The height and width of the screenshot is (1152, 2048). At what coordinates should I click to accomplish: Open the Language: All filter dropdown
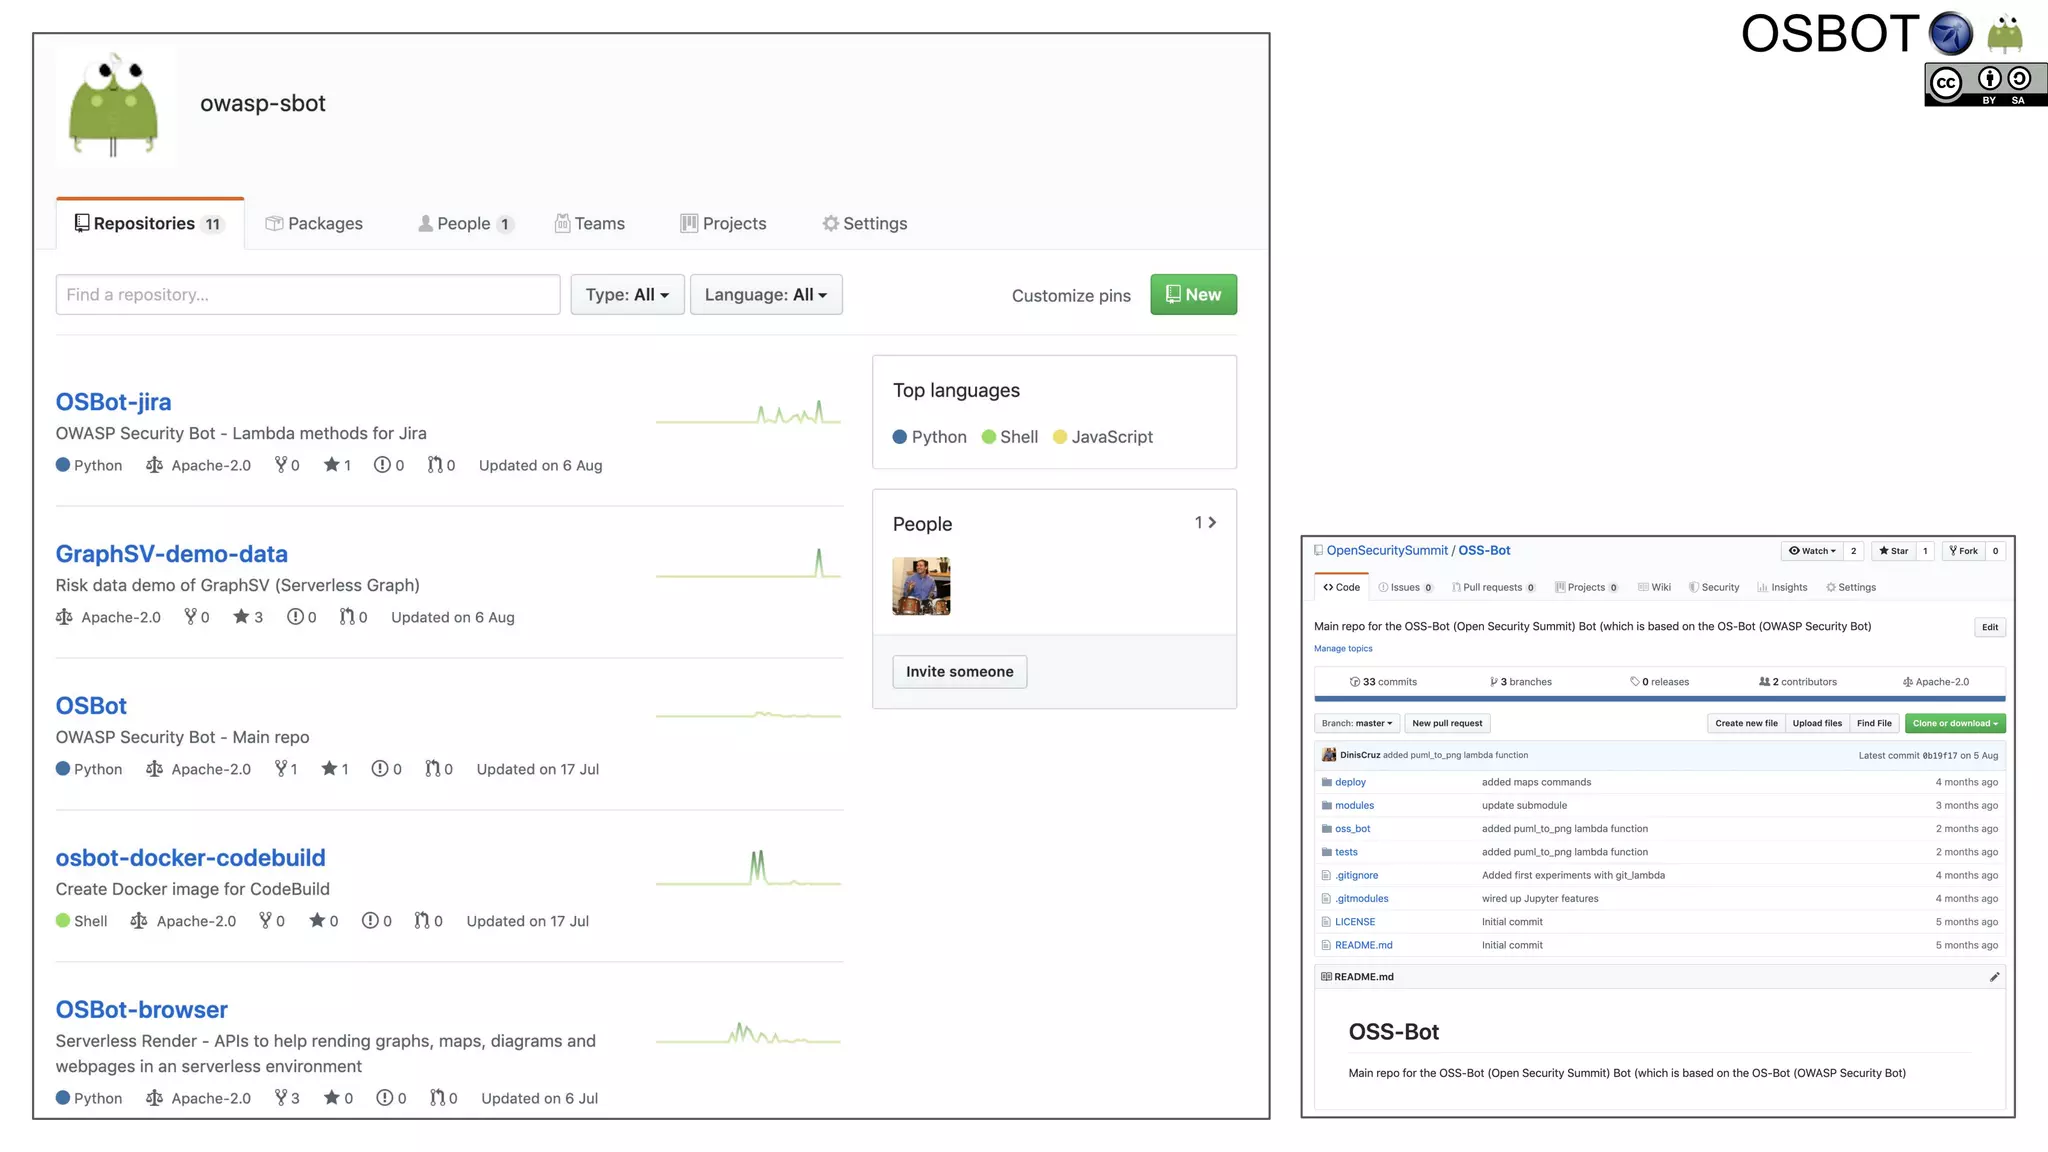coord(765,295)
